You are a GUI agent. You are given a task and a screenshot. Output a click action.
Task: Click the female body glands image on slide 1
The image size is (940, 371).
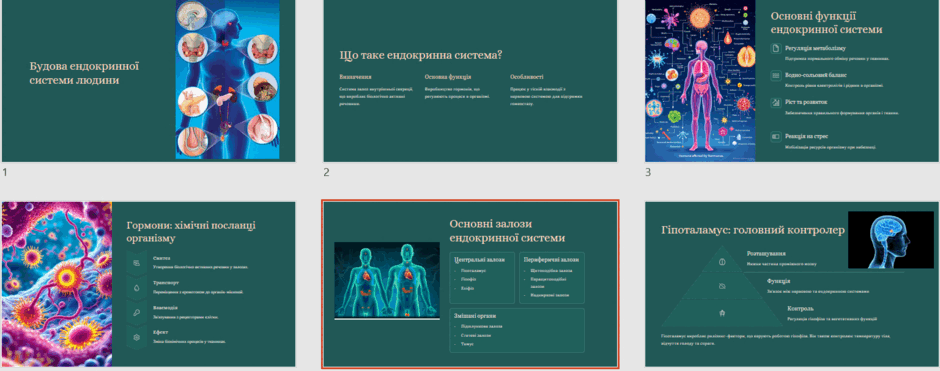(227, 79)
